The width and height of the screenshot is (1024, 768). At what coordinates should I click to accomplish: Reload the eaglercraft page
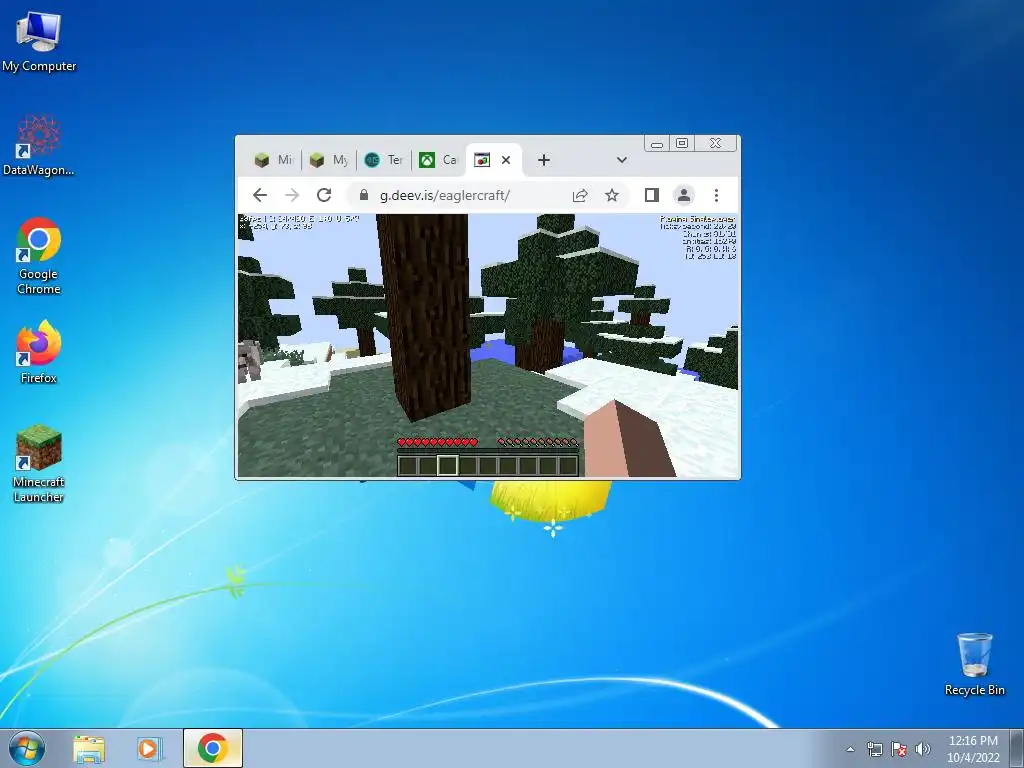click(324, 195)
